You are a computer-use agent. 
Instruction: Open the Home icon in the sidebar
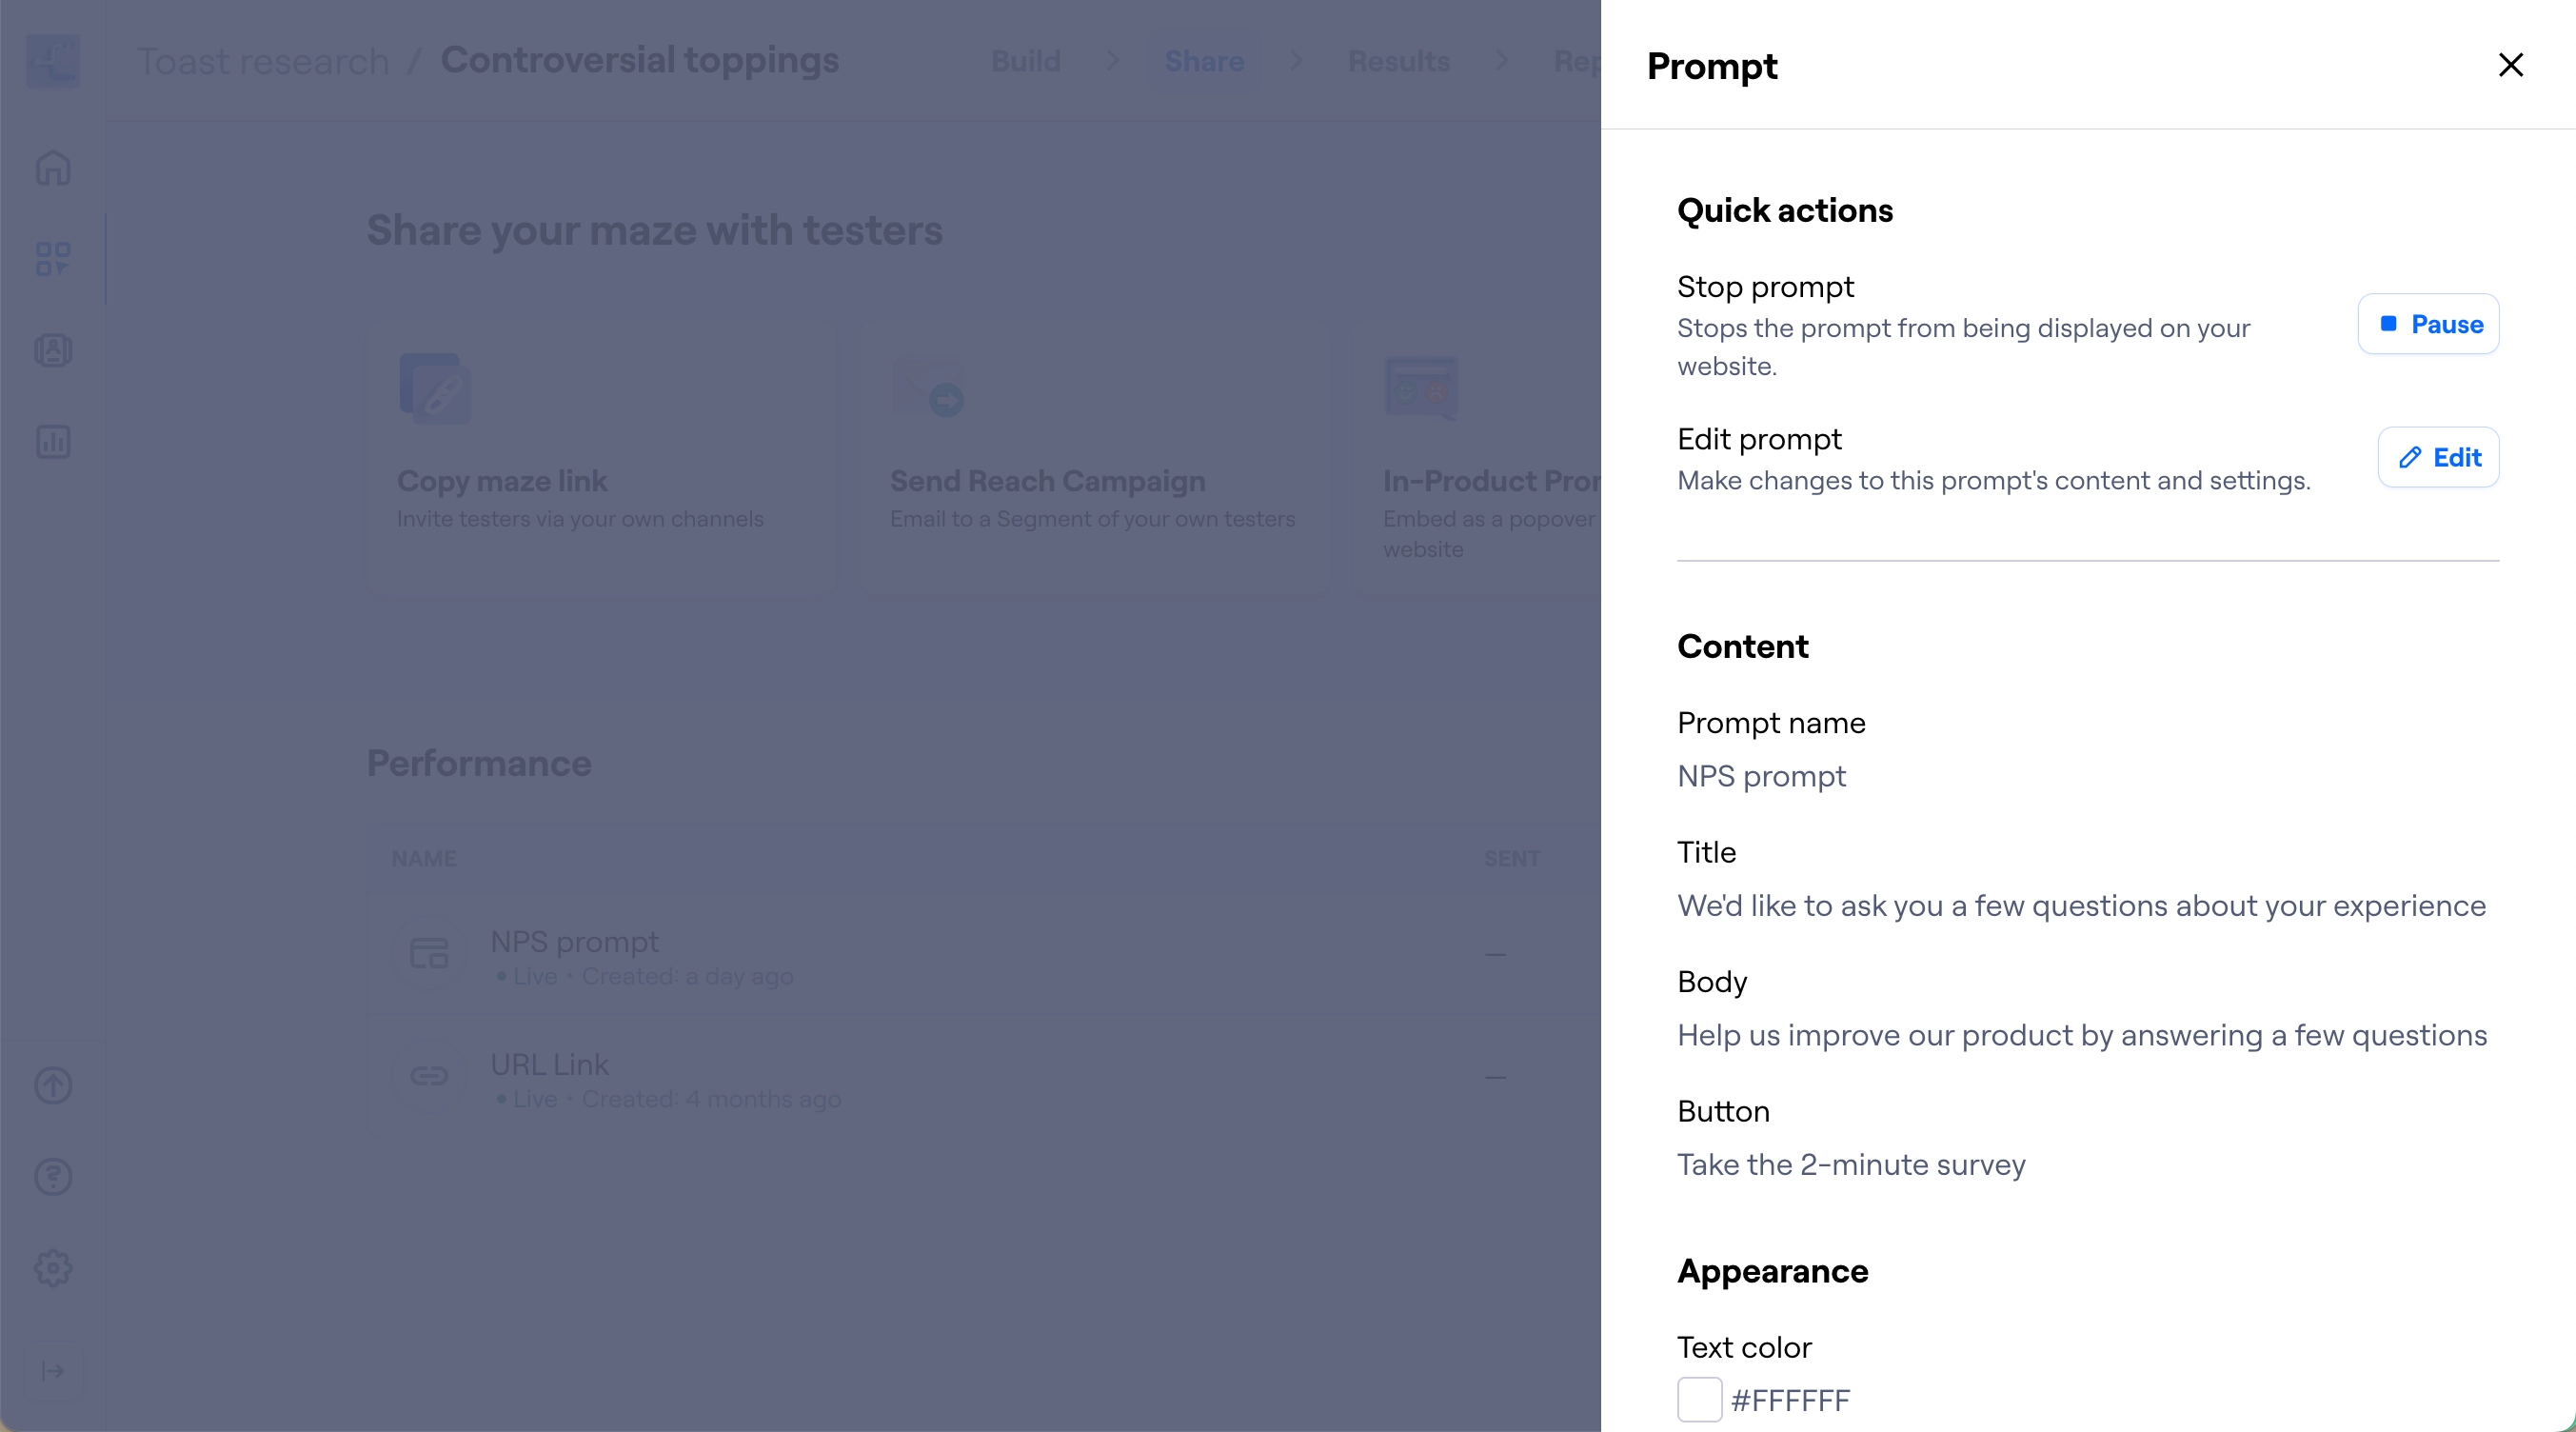click(53, 168)
